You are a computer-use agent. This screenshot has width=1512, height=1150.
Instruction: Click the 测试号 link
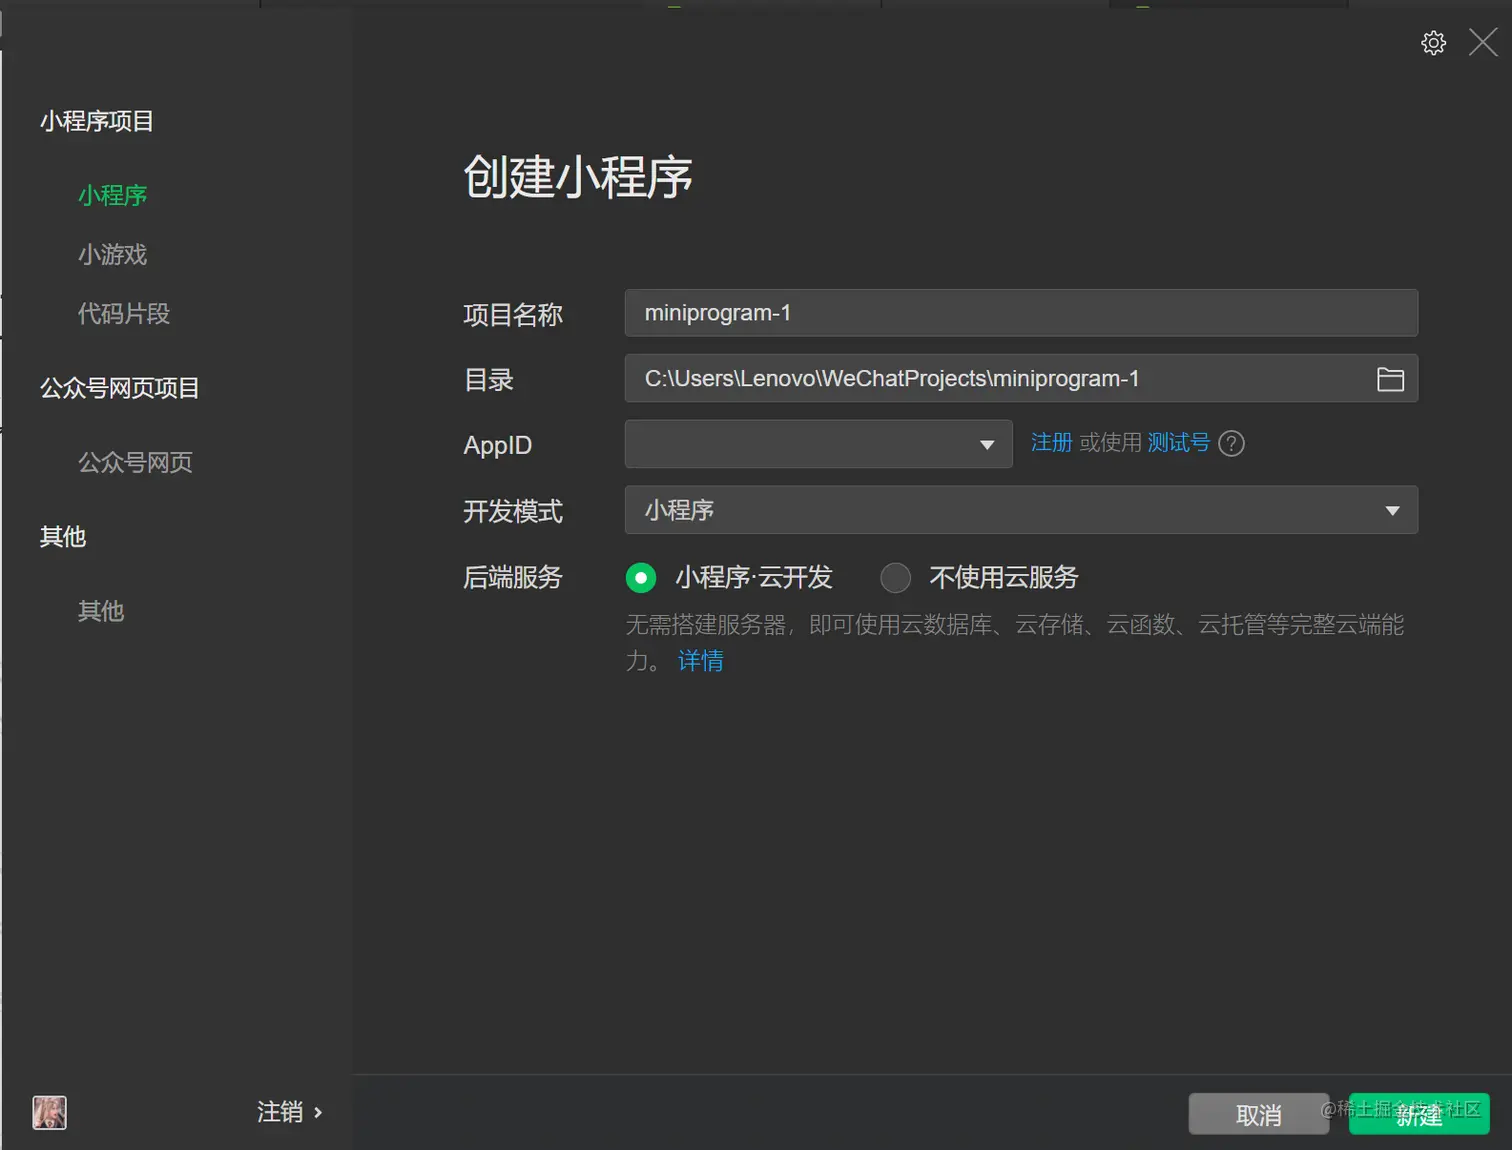[x=1179, y=443]
